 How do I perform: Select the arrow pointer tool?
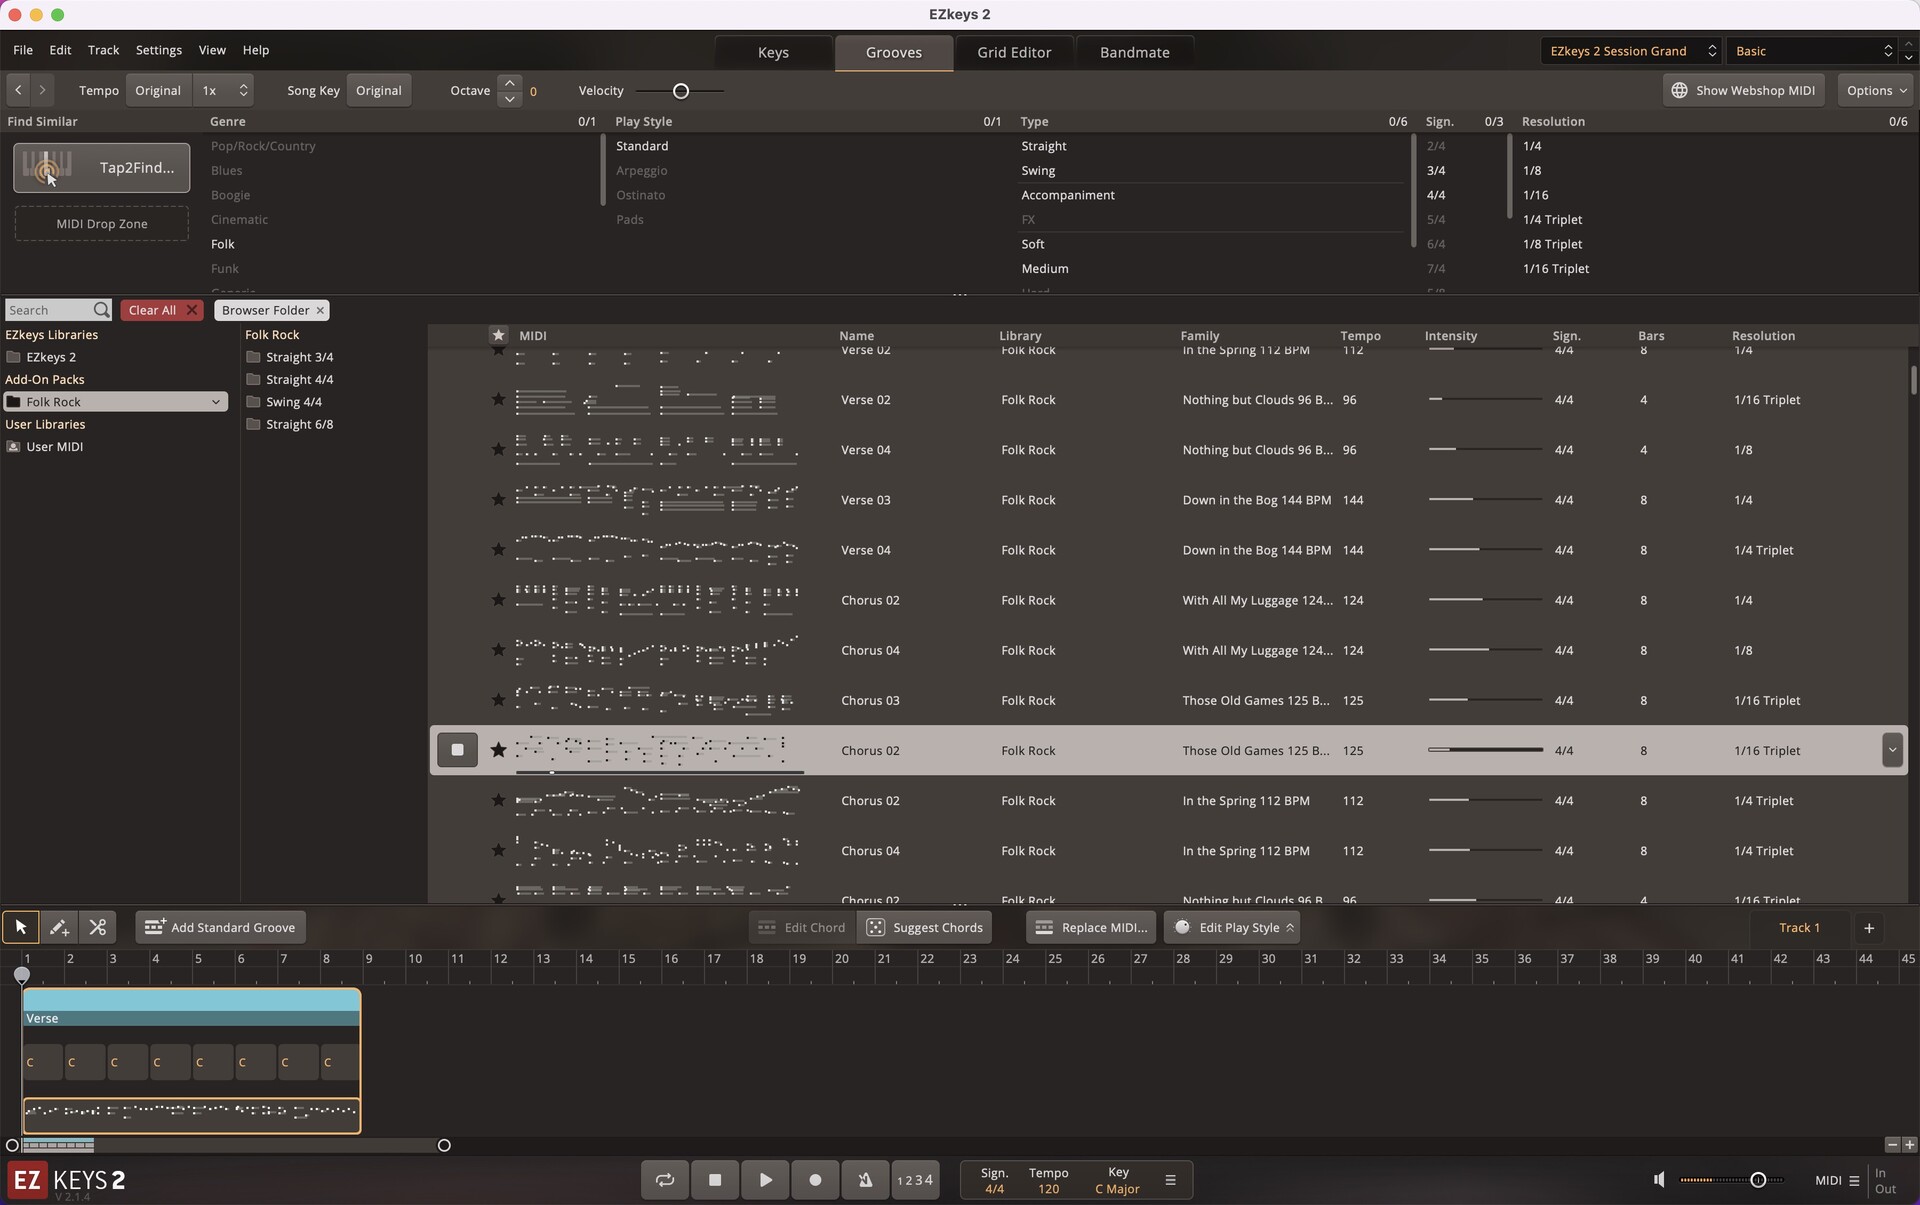coord(21,928)
